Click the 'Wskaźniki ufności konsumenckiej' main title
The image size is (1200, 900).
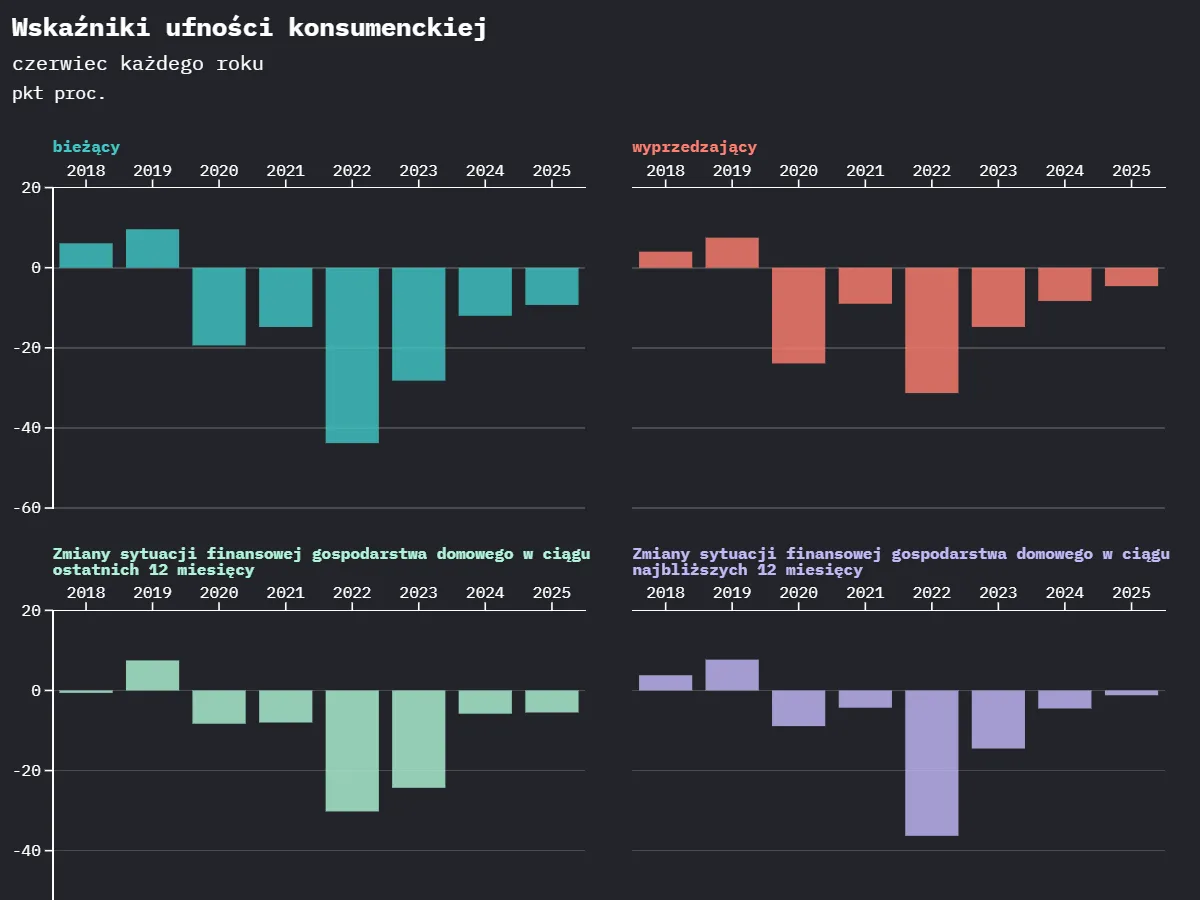tap(249, 28)
